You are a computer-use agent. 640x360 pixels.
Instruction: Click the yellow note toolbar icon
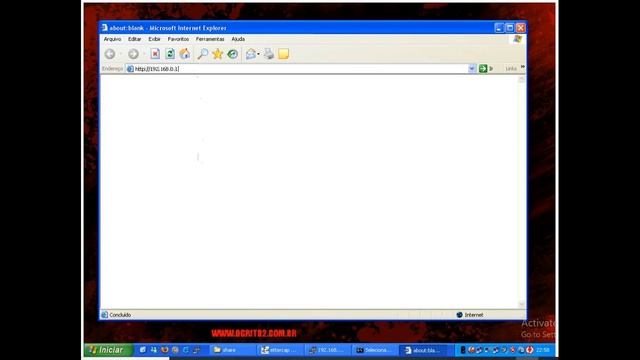tap(284, 54)
